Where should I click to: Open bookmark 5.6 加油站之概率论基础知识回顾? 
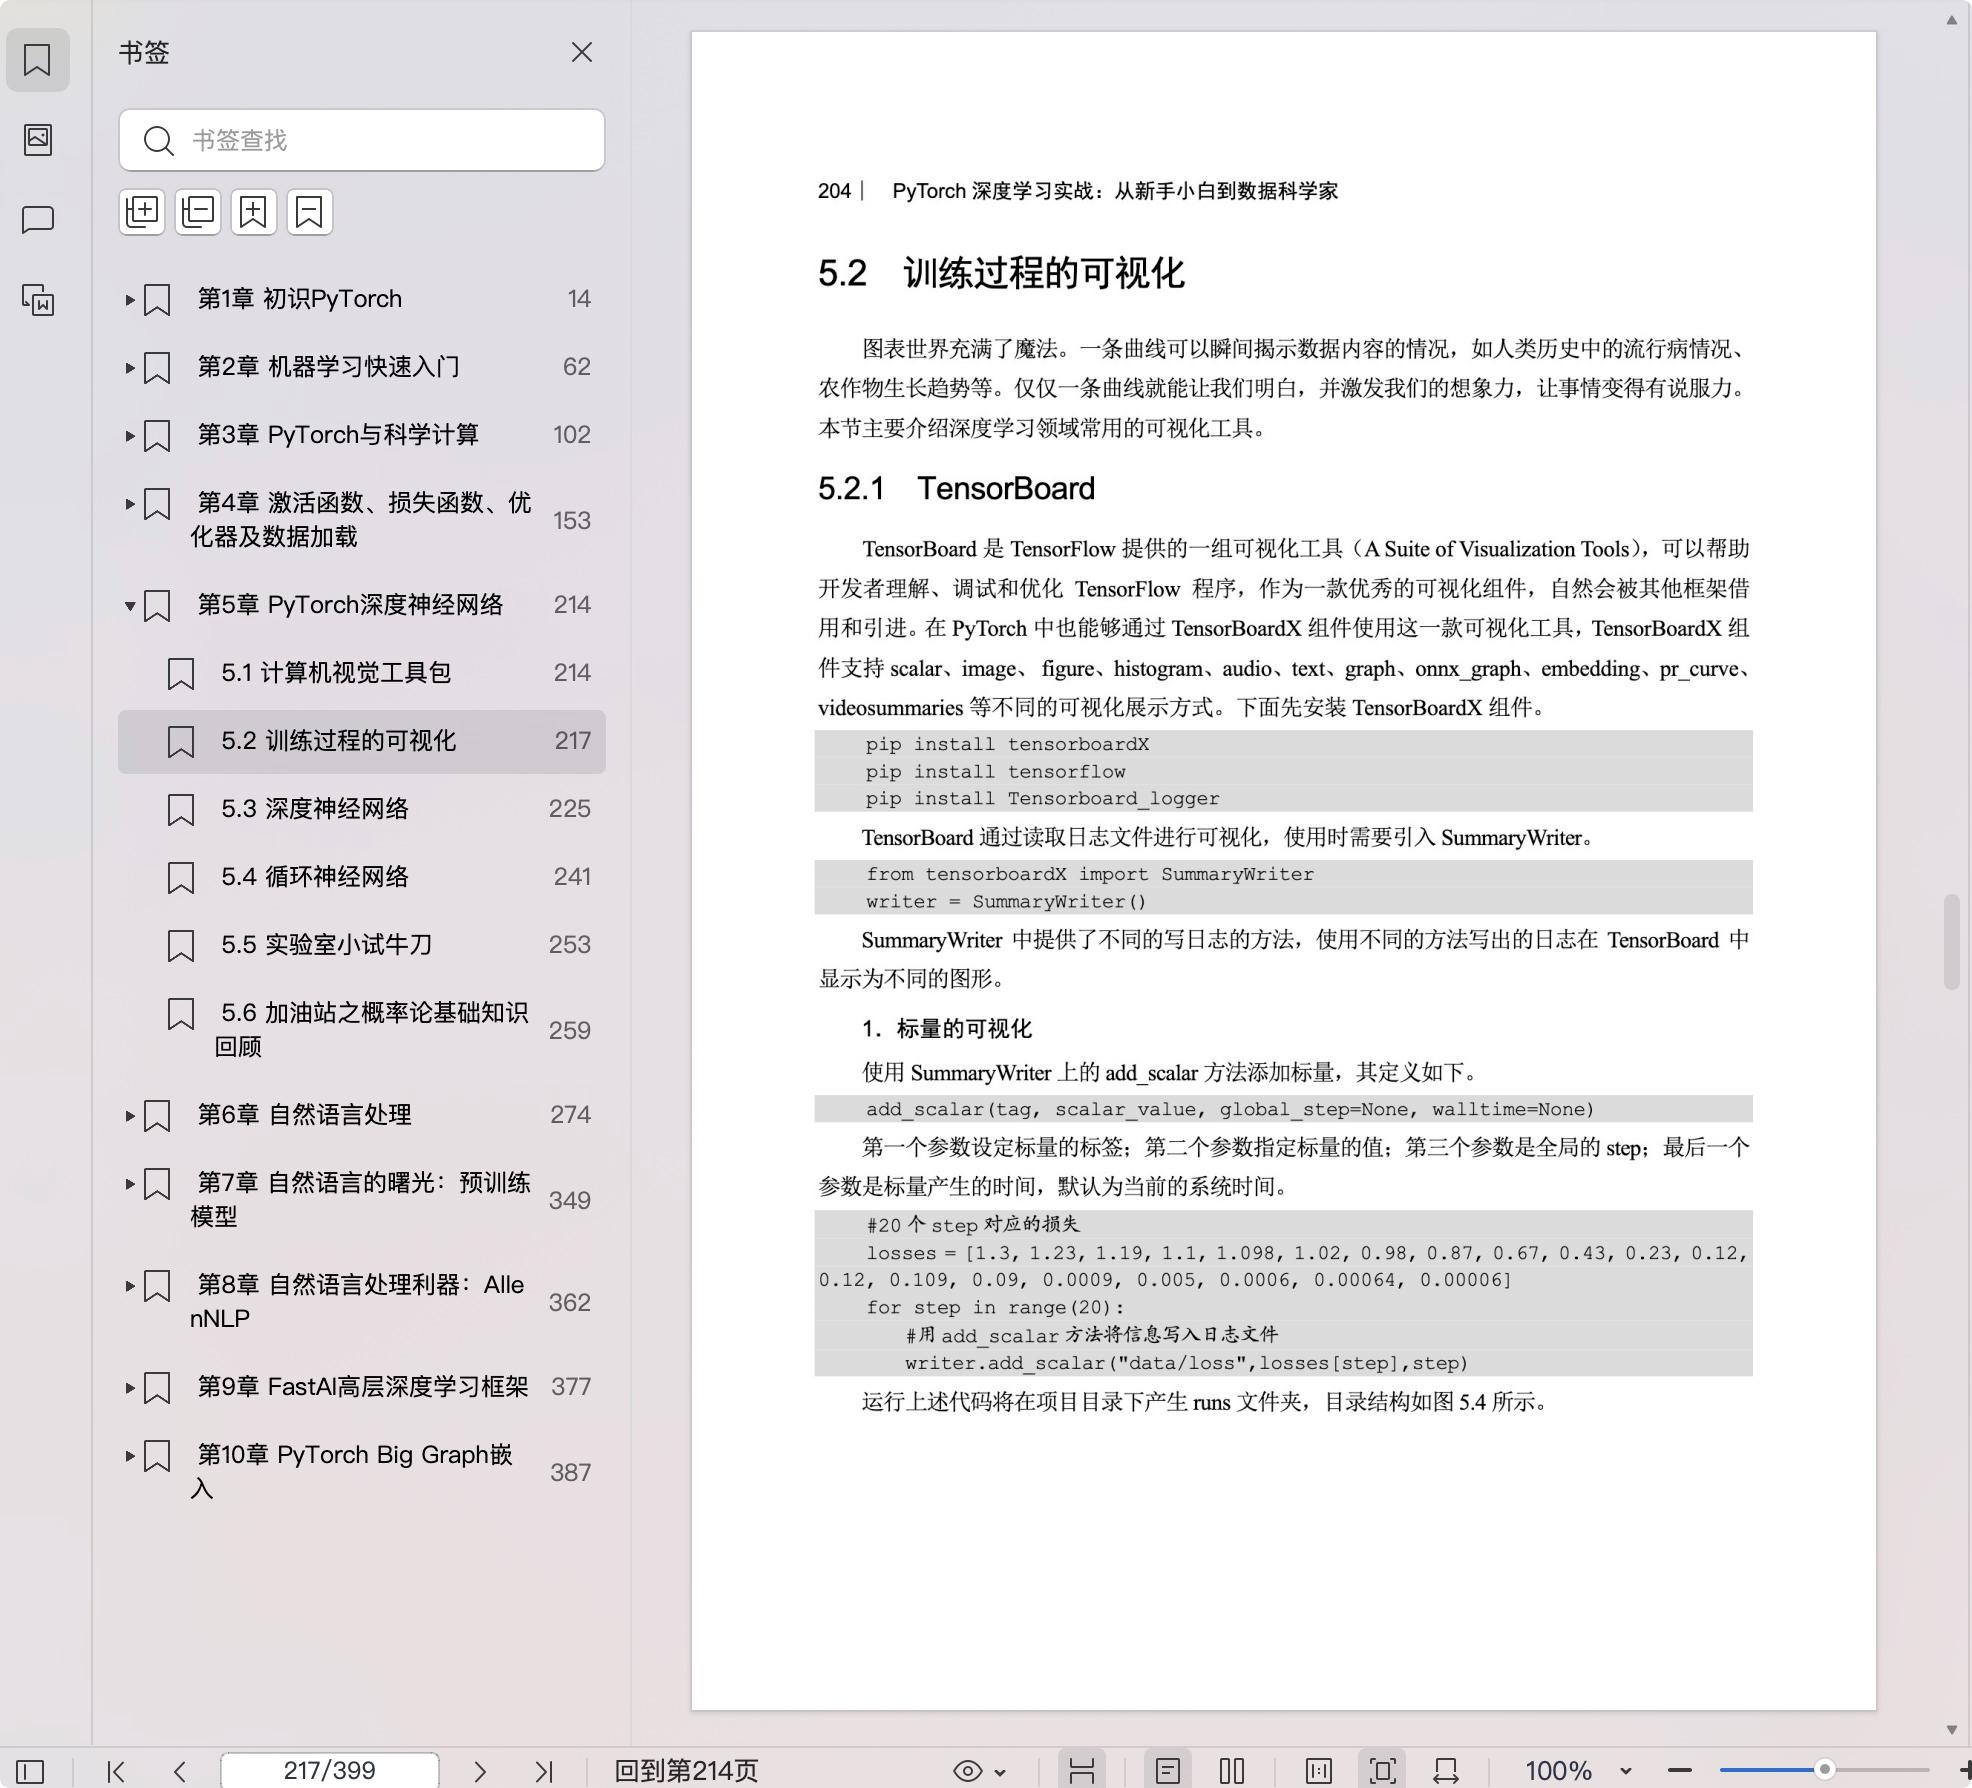362,1029
